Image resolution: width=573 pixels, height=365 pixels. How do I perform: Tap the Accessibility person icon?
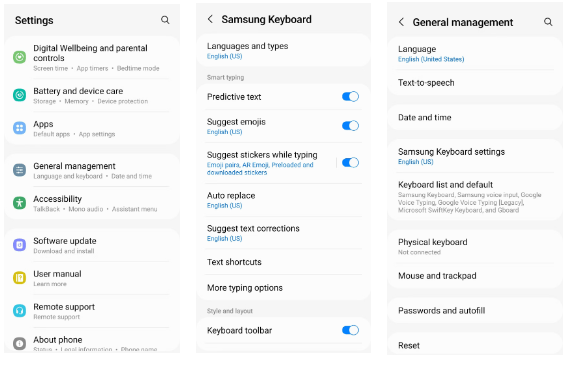[x=19, y=203]
